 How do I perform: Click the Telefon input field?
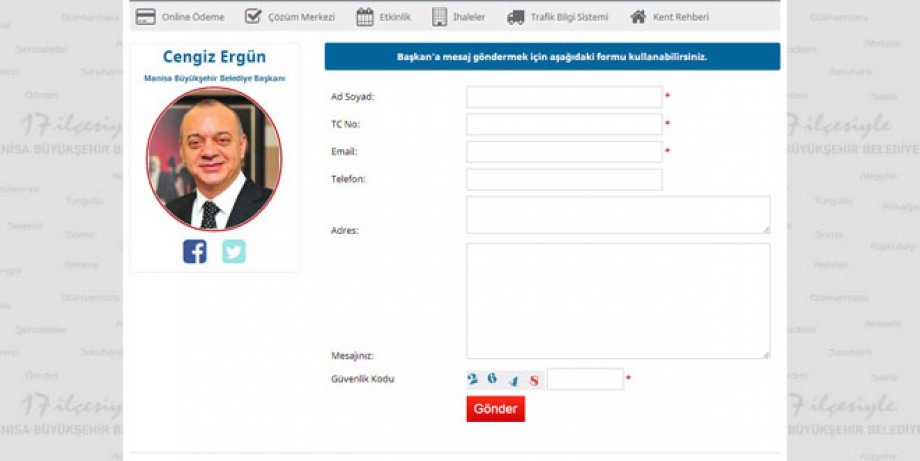[564, 180]
